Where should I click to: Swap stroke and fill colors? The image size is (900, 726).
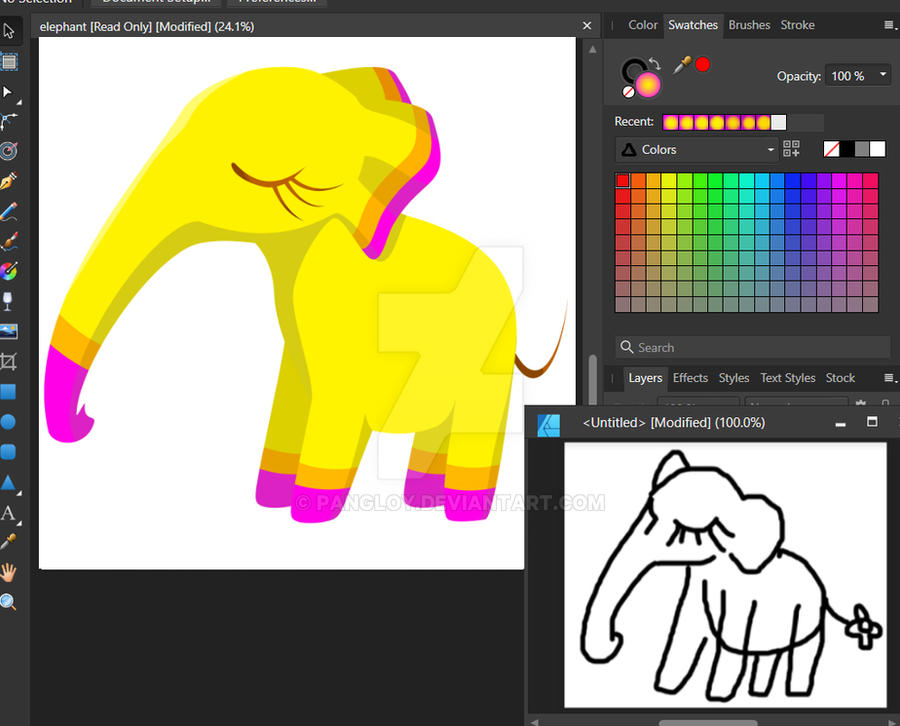coord(655,63)
